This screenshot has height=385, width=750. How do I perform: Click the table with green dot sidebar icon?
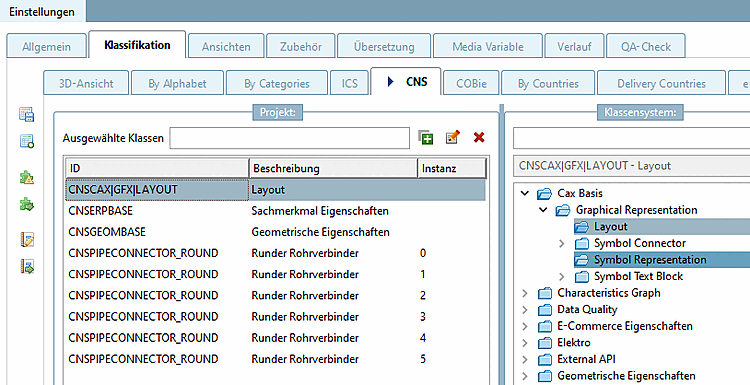(26, 142)
